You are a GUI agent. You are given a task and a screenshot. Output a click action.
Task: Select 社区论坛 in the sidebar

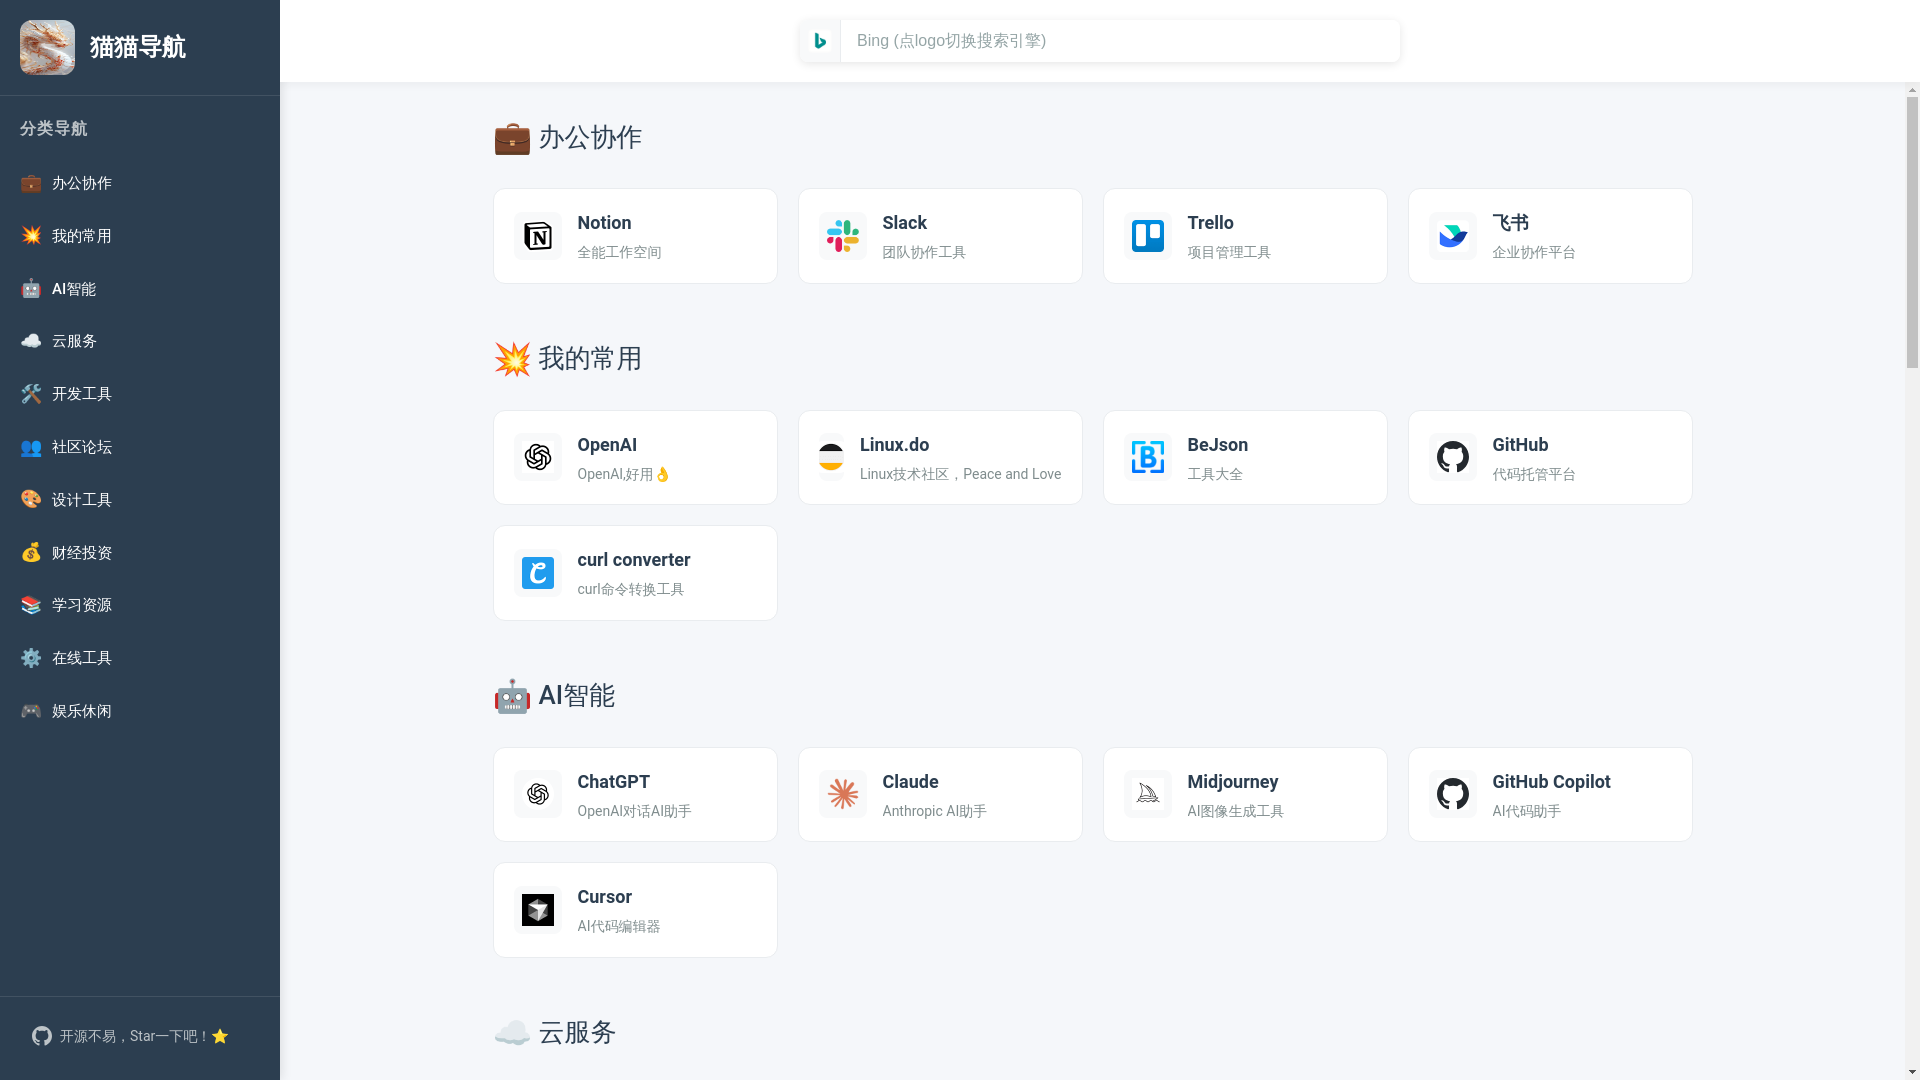tap(140, 447)
